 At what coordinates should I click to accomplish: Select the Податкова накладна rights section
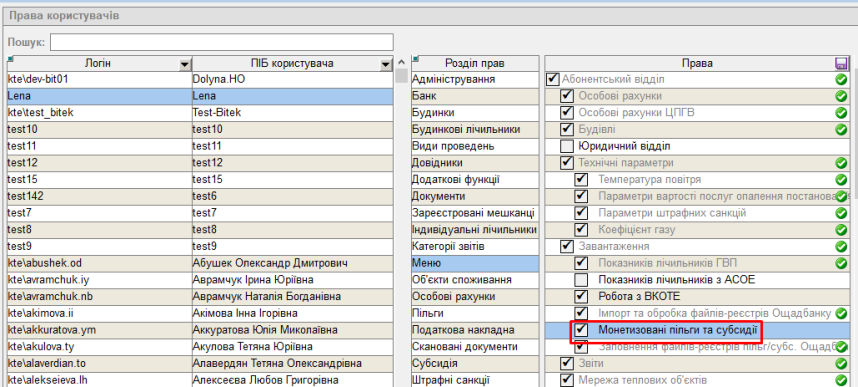tap(475, 330)
